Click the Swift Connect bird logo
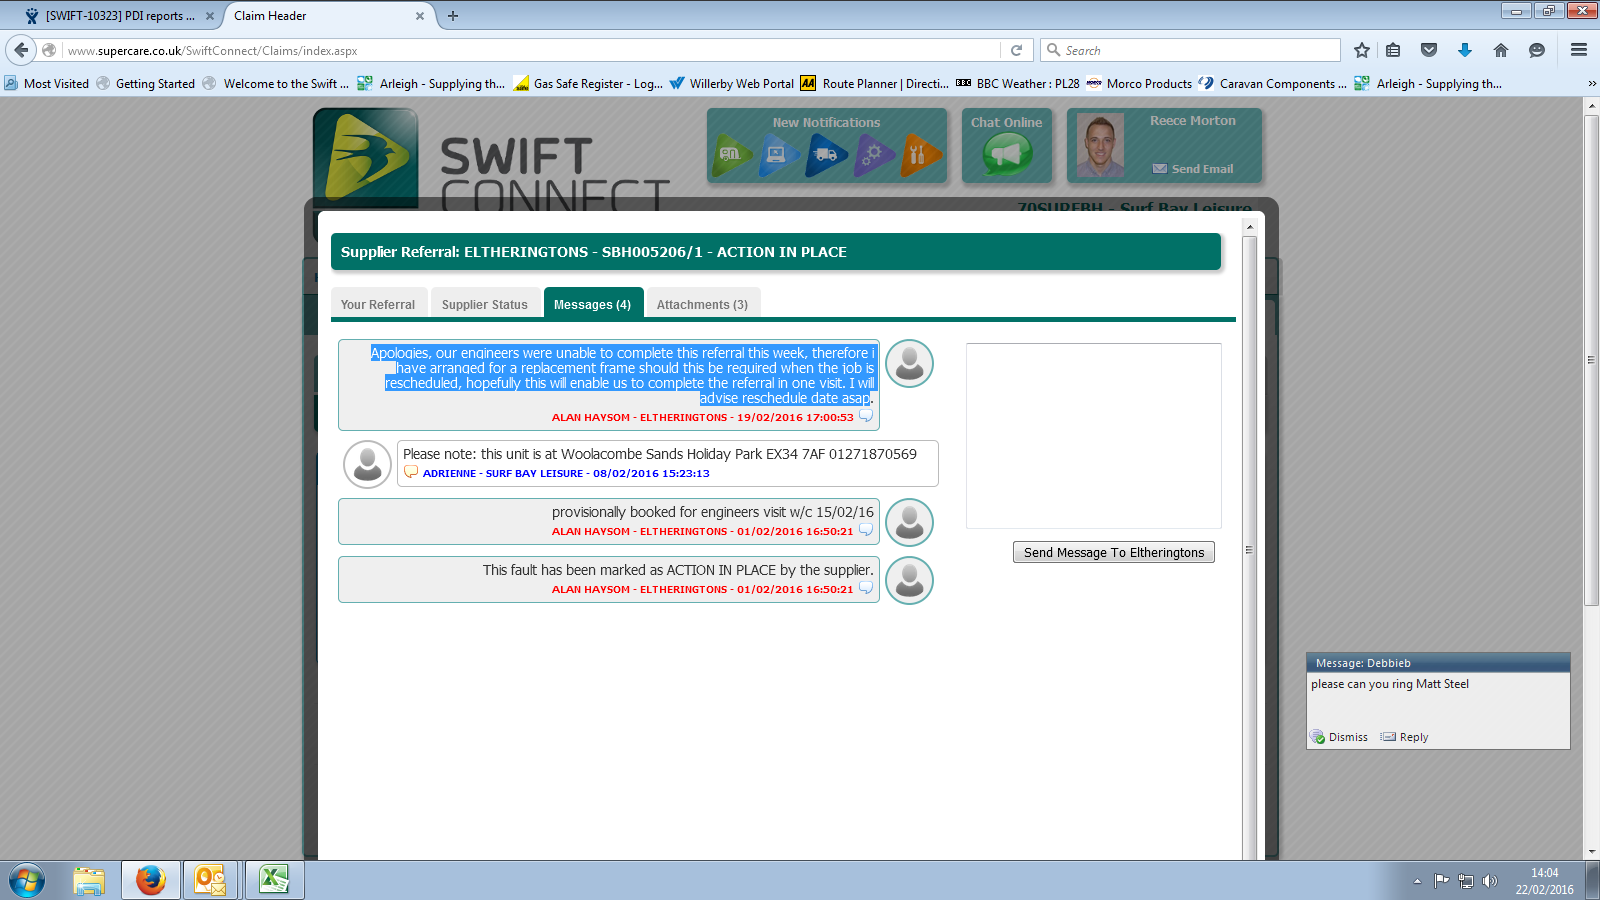 click(x=366, y=158)
